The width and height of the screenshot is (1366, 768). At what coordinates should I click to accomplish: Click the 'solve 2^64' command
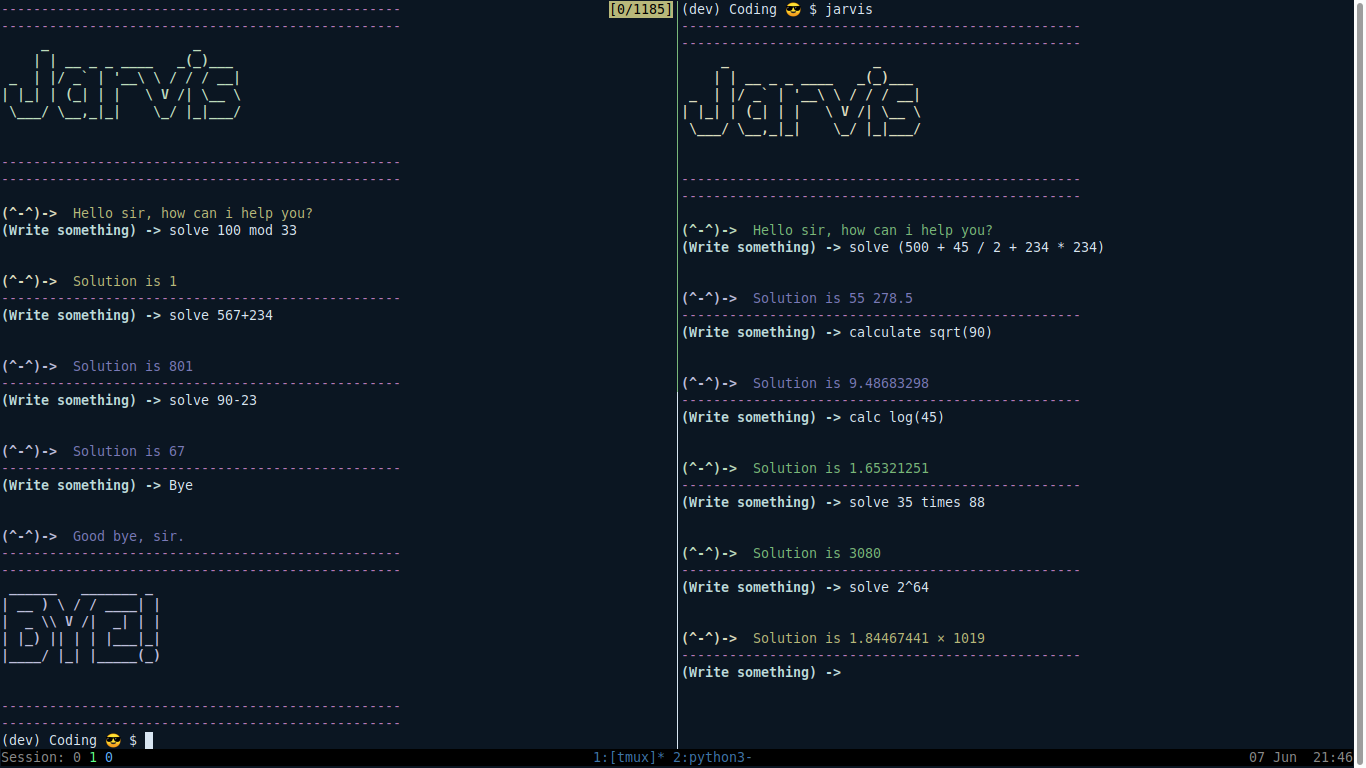click(x=889, y=587)
